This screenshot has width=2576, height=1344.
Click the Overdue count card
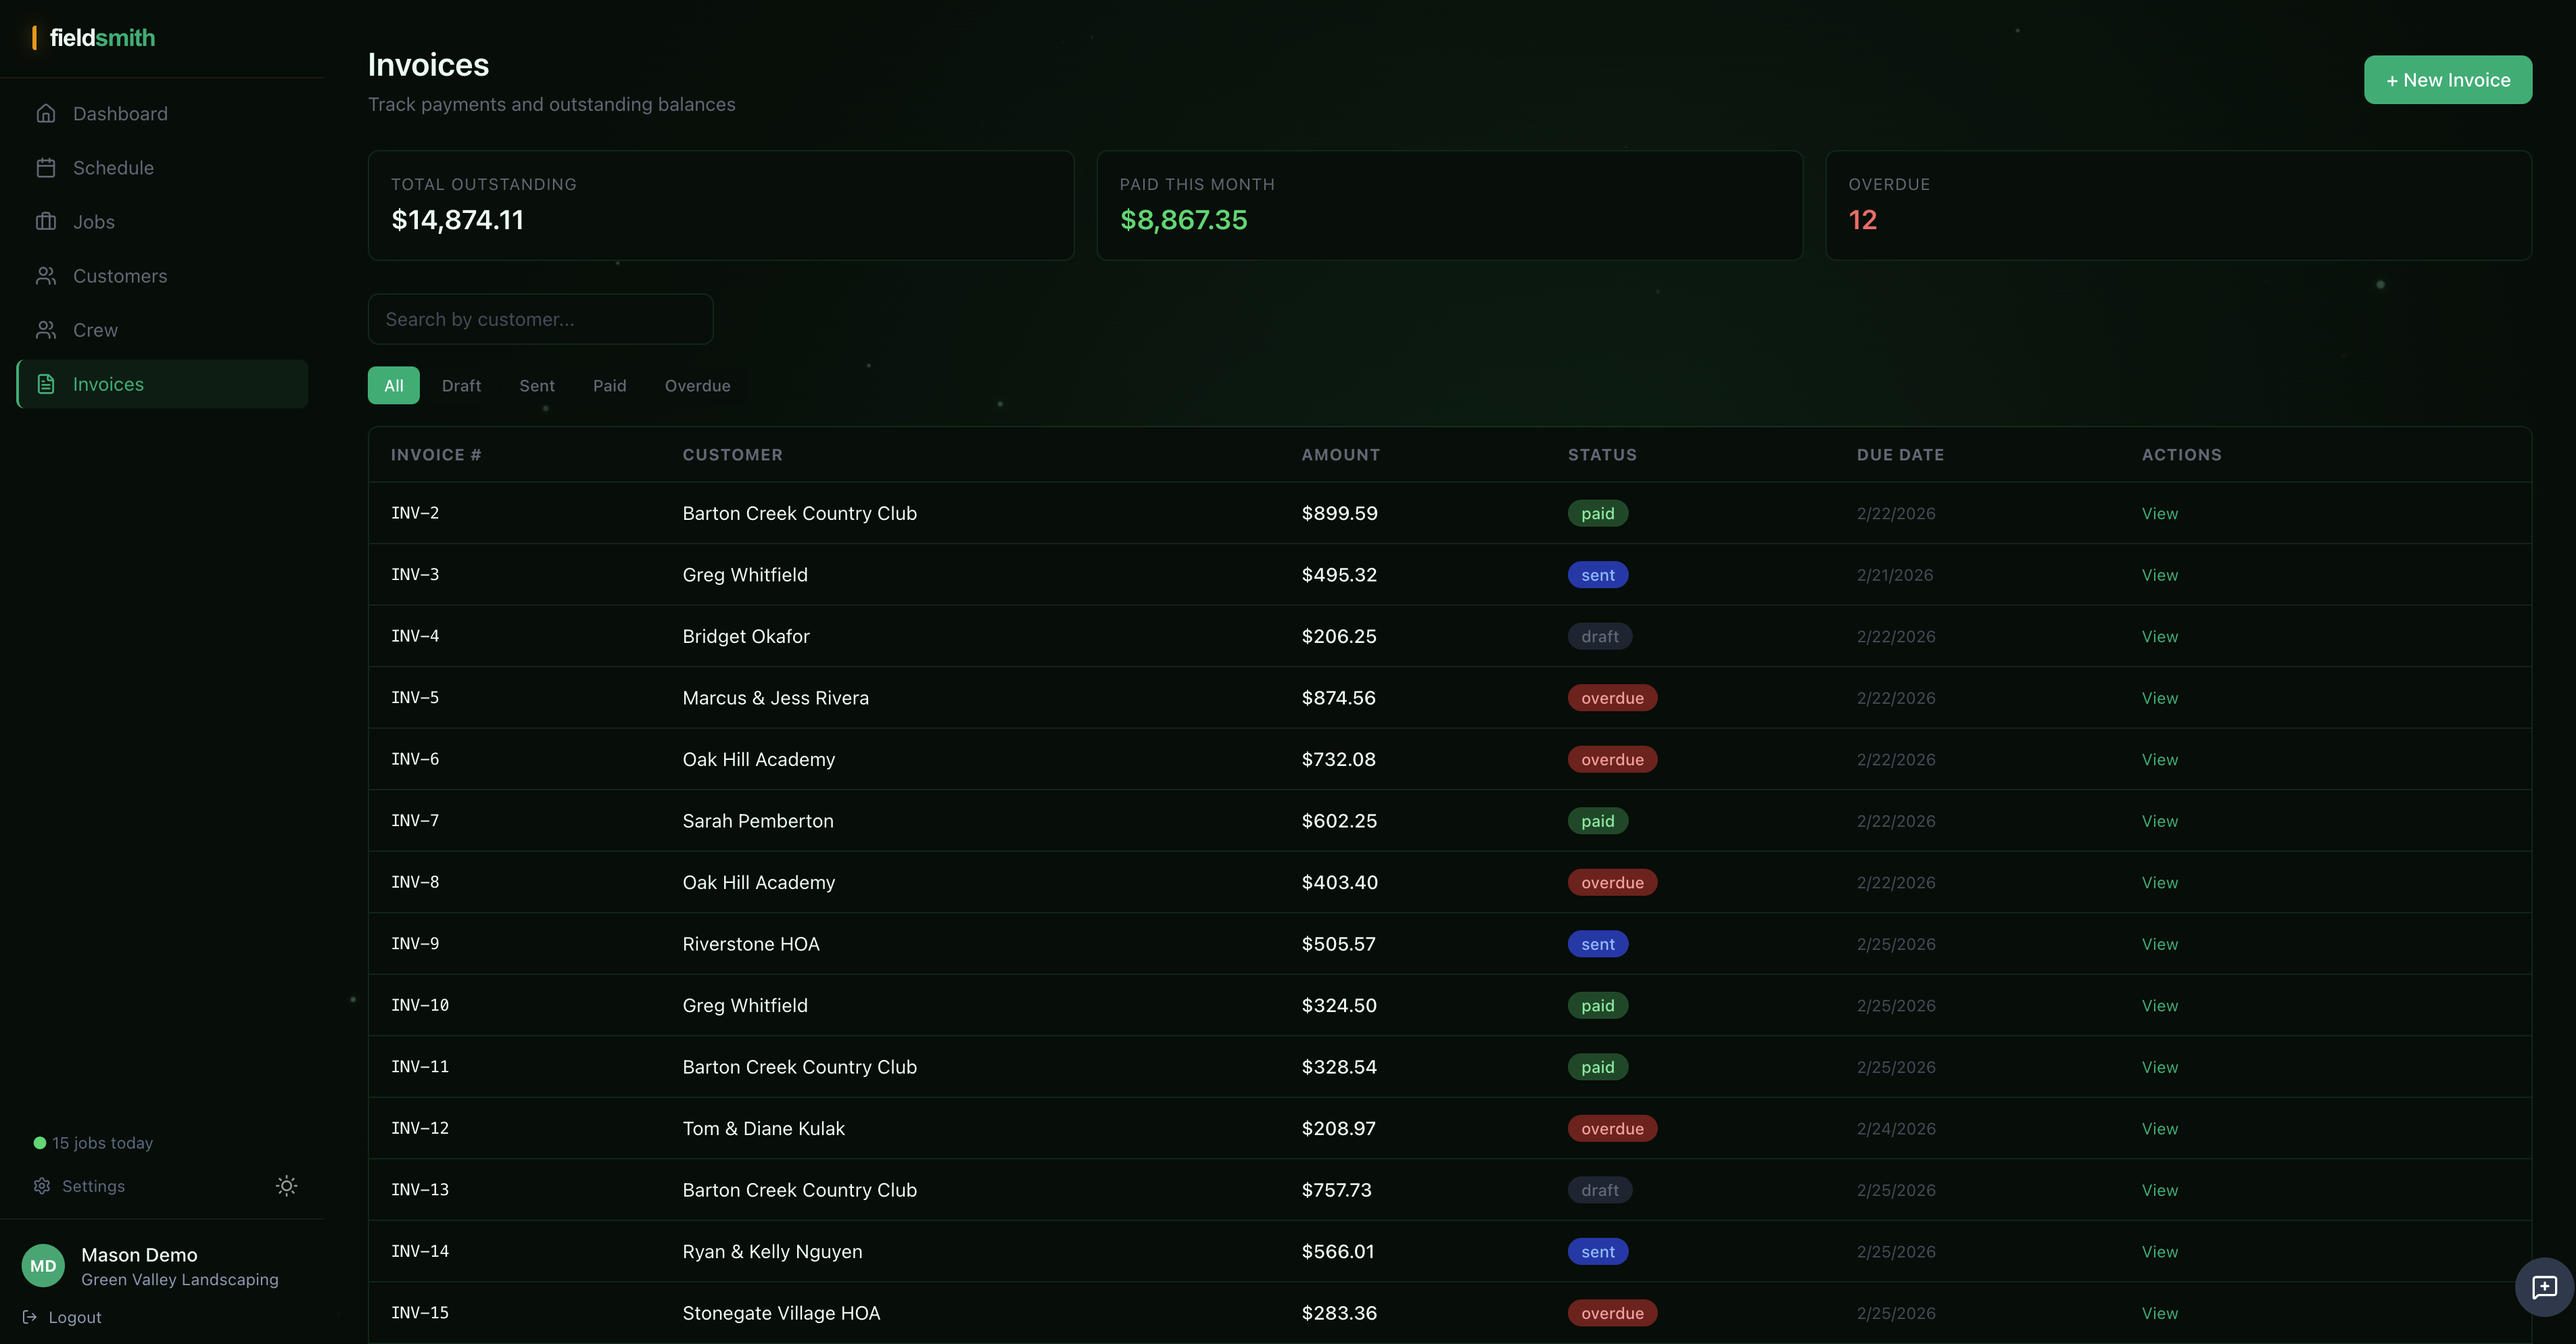(2179, 206)
